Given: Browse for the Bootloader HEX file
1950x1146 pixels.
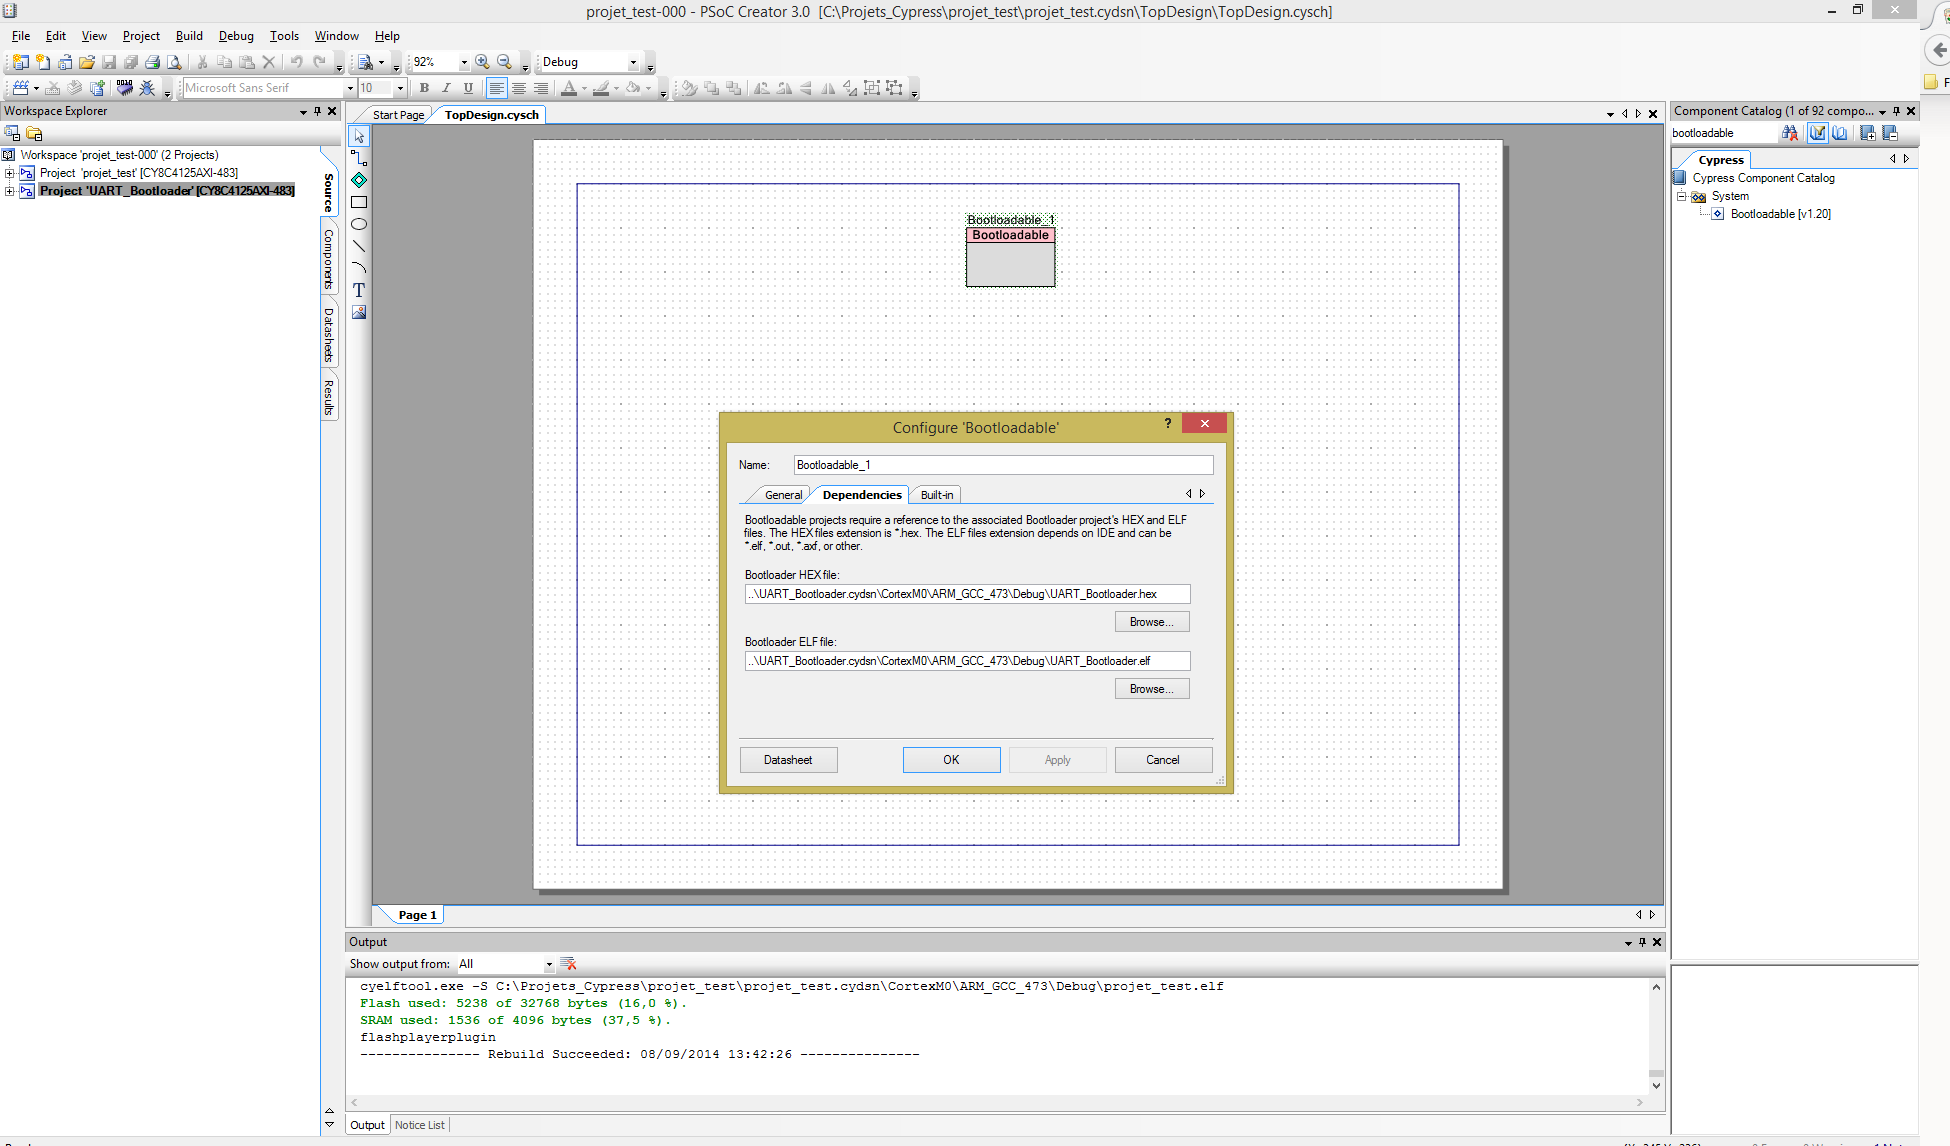Looking at the screenshot, I should click(x=1151, y=622).
